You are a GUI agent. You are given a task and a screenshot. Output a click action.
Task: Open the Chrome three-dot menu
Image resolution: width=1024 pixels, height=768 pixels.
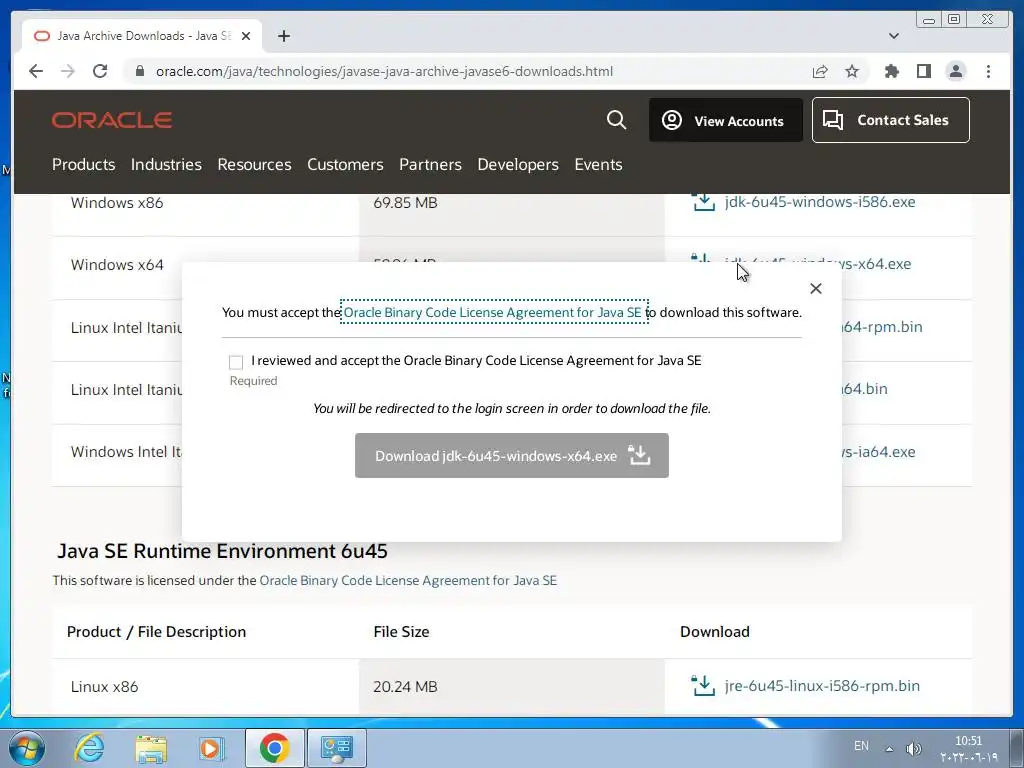click(988, 71)
